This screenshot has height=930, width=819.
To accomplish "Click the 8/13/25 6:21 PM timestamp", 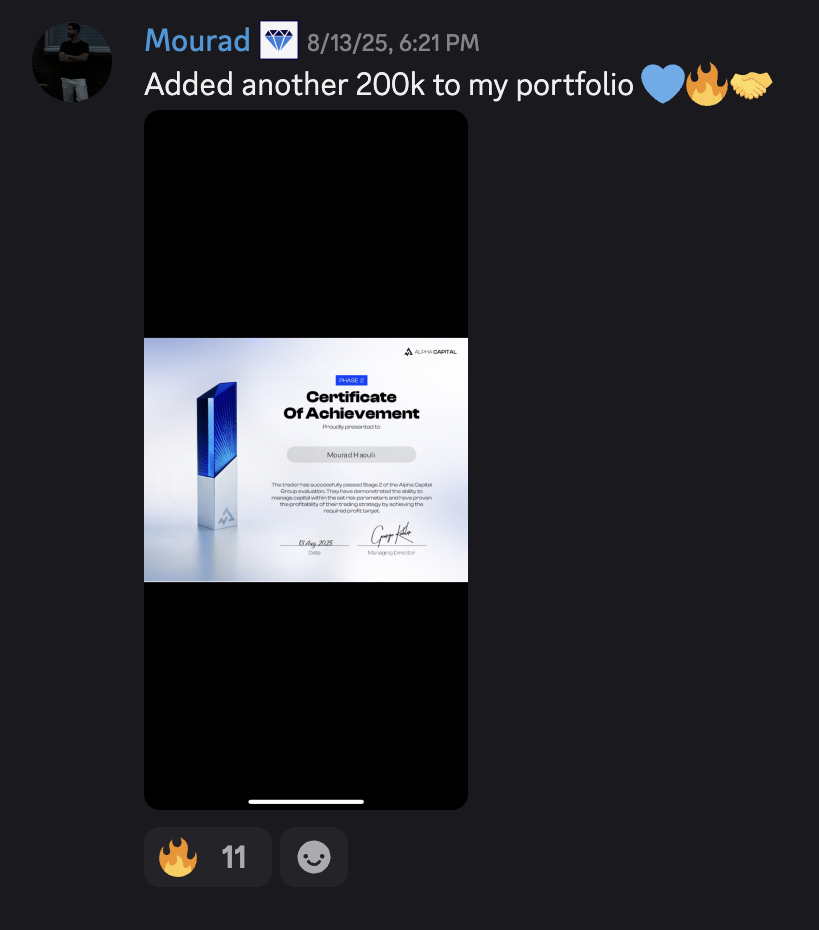I will click(x=393, y=43).
